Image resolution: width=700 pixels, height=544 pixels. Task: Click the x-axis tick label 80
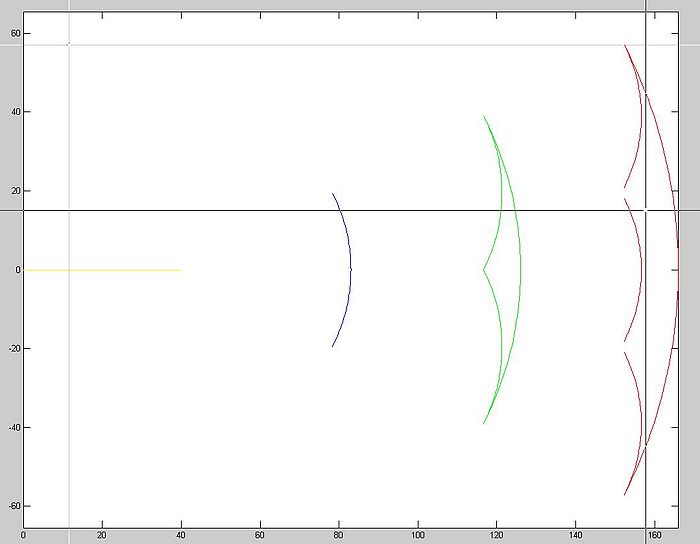pyautogui.click(x=339, y=536)
